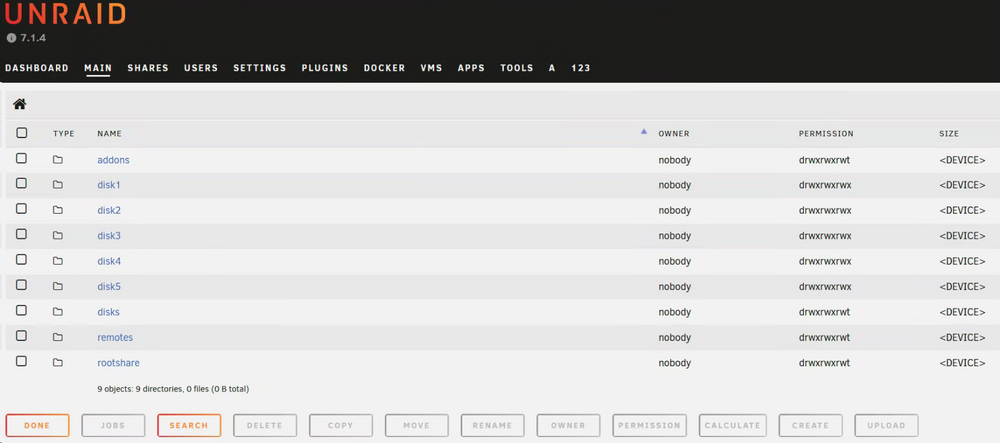Check the box for disk5

pos(22,285)
